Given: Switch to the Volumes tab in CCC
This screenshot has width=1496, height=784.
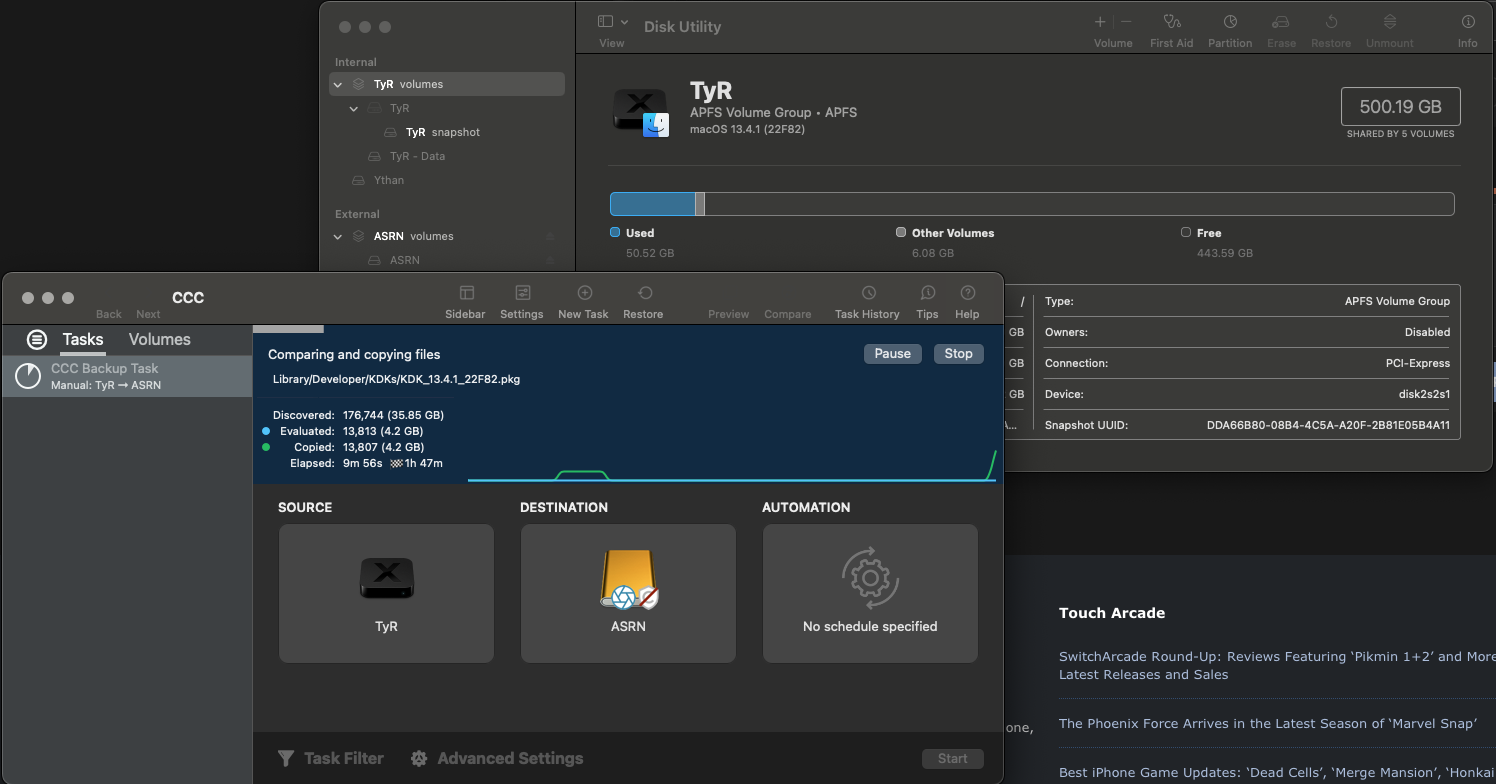Looking at the screenshot, I should point(160,339).
